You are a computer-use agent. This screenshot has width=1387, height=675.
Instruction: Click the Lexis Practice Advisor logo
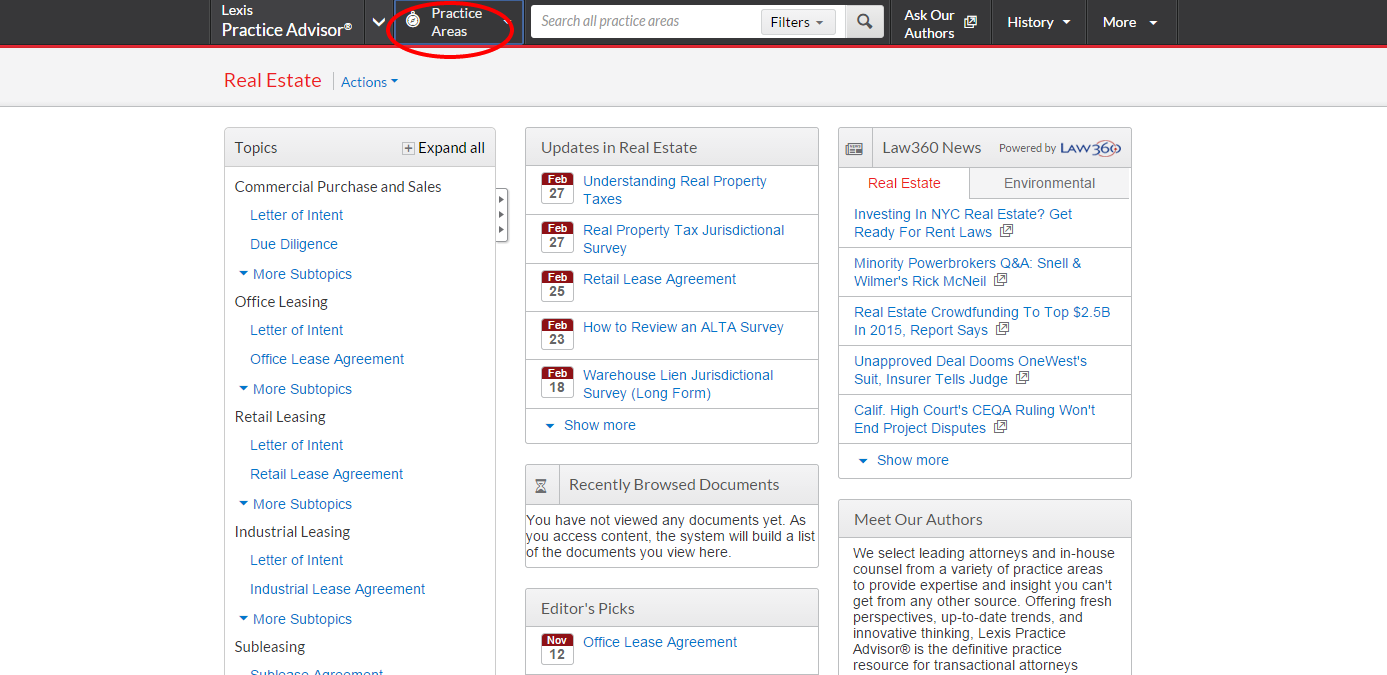point(287,21)
